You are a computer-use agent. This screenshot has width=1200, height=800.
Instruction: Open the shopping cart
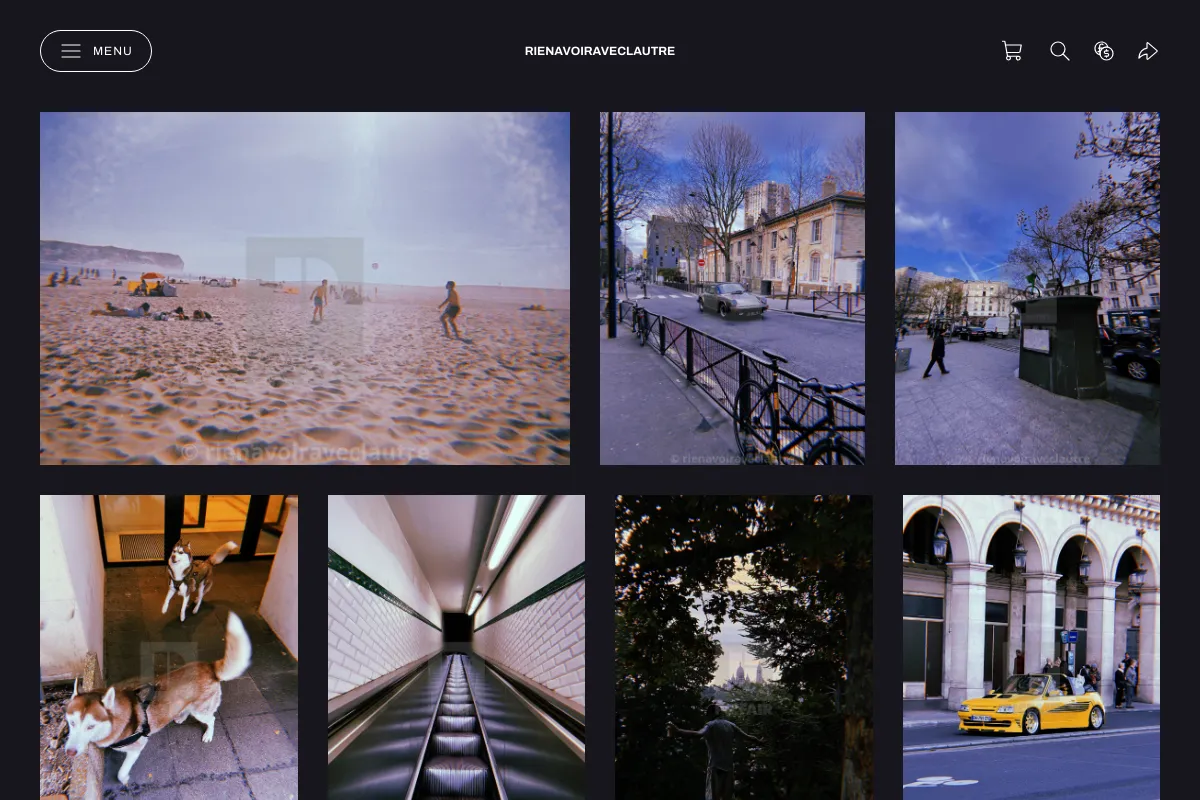[x=1012, y=51]
